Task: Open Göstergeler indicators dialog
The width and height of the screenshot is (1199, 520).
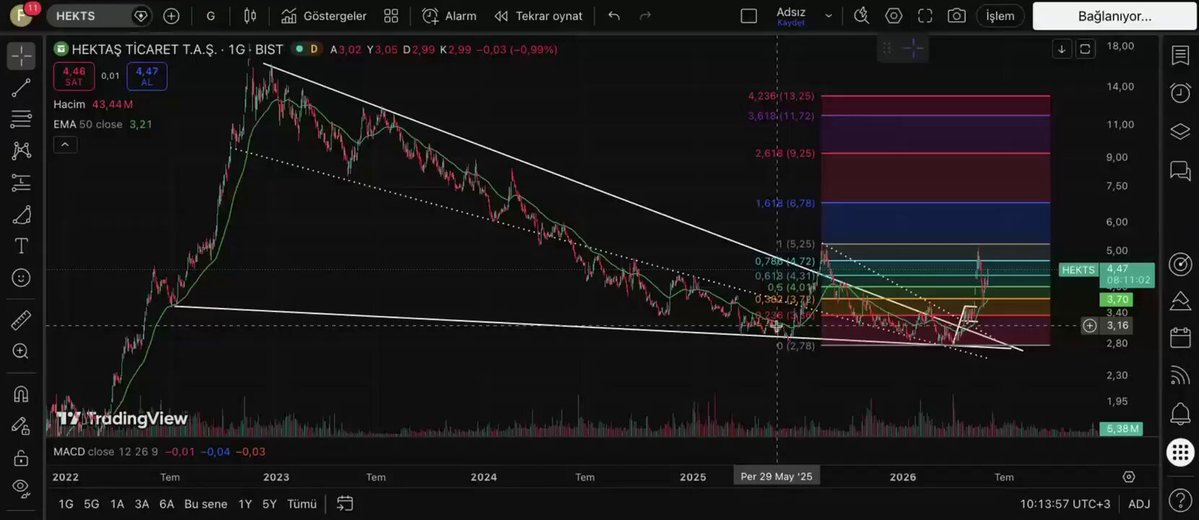Action: [x=323, y=15]
